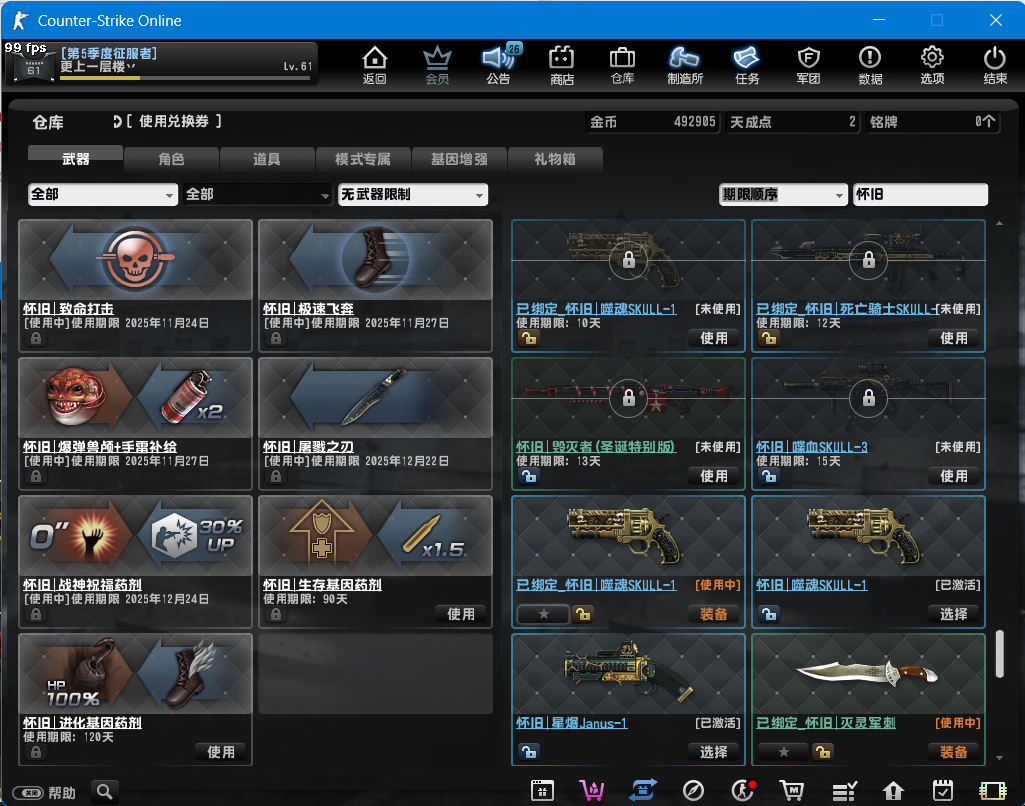Viewport: 1025px width, 806px height.
Task: Click the 结束 power icon to quit
Action: click(995, 65)
